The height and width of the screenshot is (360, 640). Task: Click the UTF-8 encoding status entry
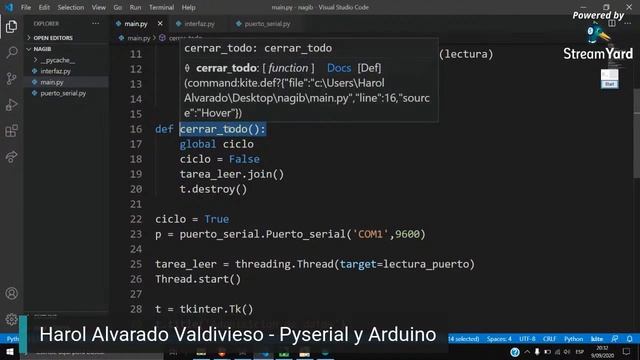527,339
